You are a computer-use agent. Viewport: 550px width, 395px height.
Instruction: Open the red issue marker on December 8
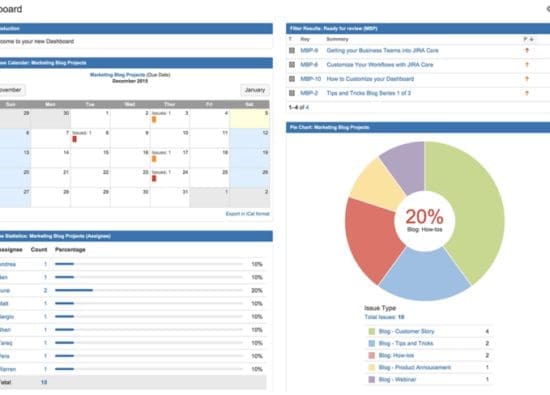tap(74, 139)
